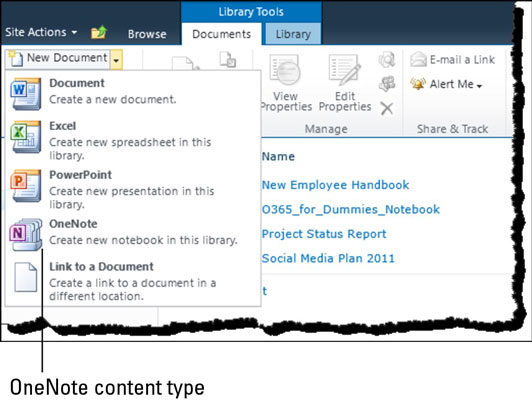This screenshot has height=400, width=532.
Task: Sort by the Name column header
Action: (278, 156)
